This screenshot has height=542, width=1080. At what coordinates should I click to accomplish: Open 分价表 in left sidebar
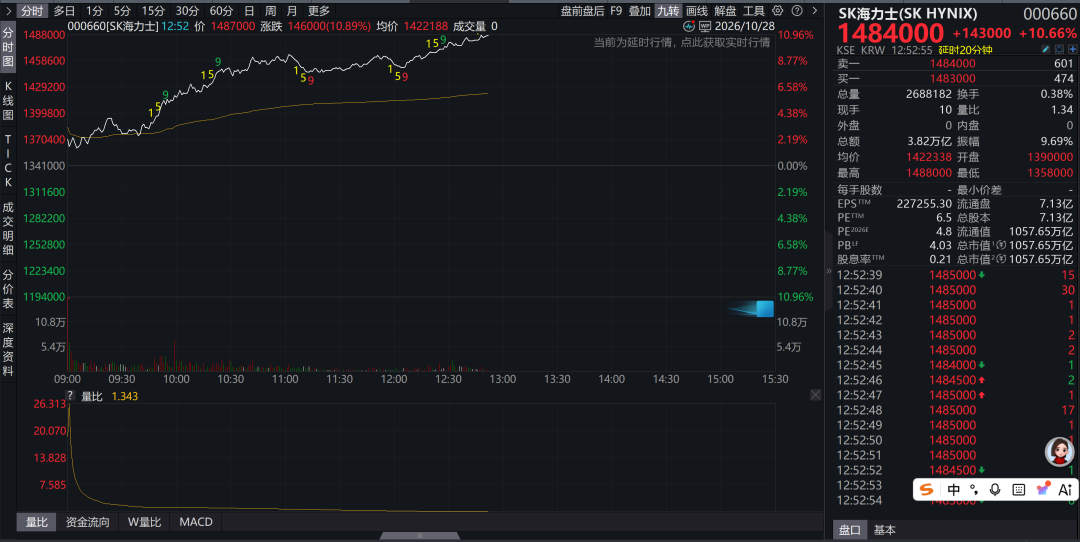(x=8, y=289)
